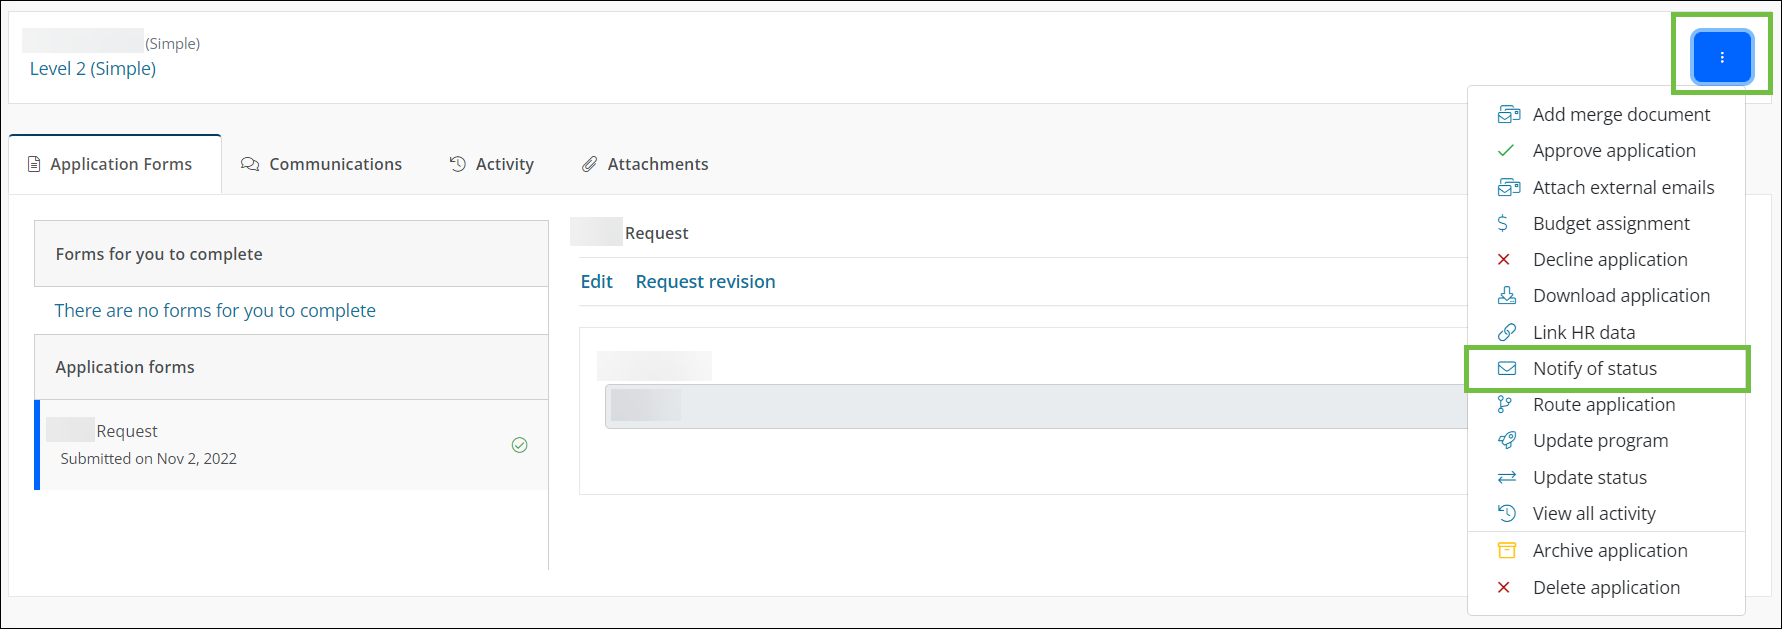
Task: Click the Download application icon
Action: click(x=1507, y=296)
